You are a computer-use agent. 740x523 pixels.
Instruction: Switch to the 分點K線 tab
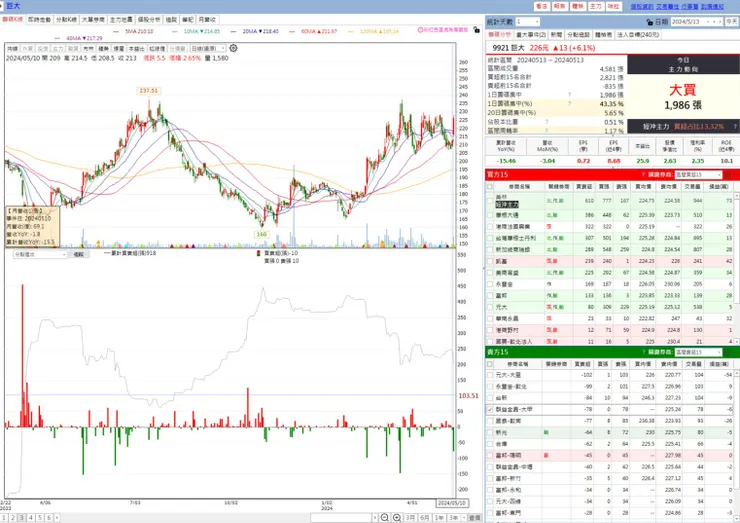(67, 19)
